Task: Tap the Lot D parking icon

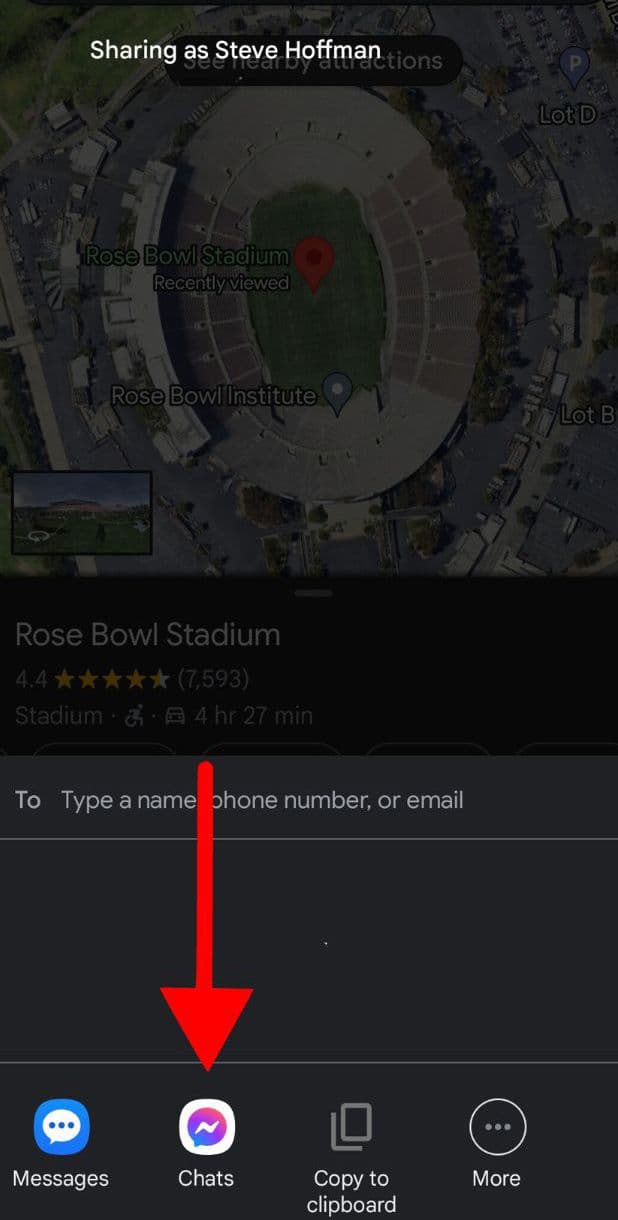Action: [x=574, y=68]
